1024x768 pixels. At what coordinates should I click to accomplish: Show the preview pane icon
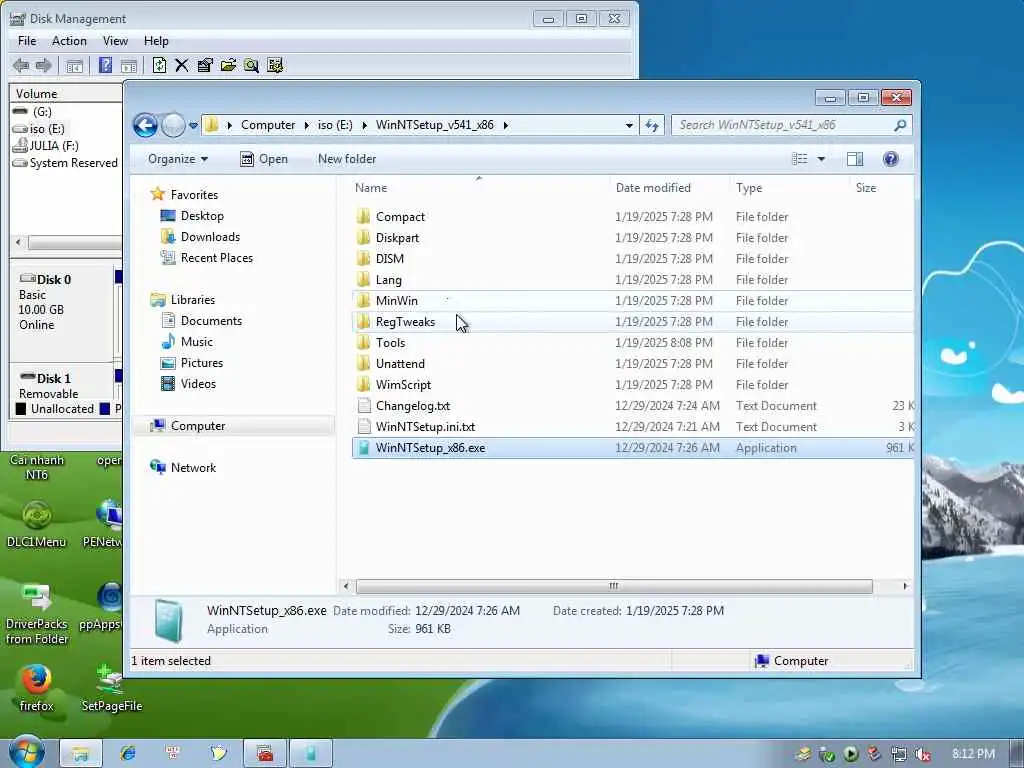(x=855, y=159)
